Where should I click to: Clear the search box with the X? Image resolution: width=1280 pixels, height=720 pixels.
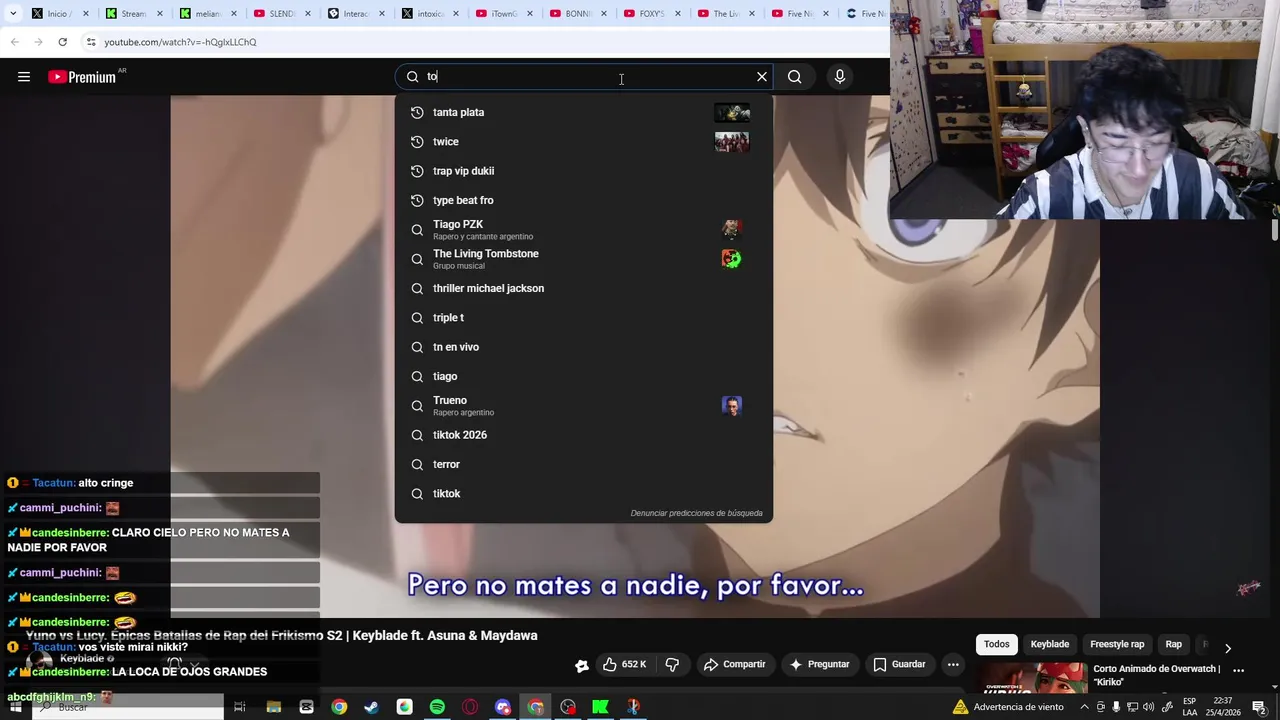762,77
